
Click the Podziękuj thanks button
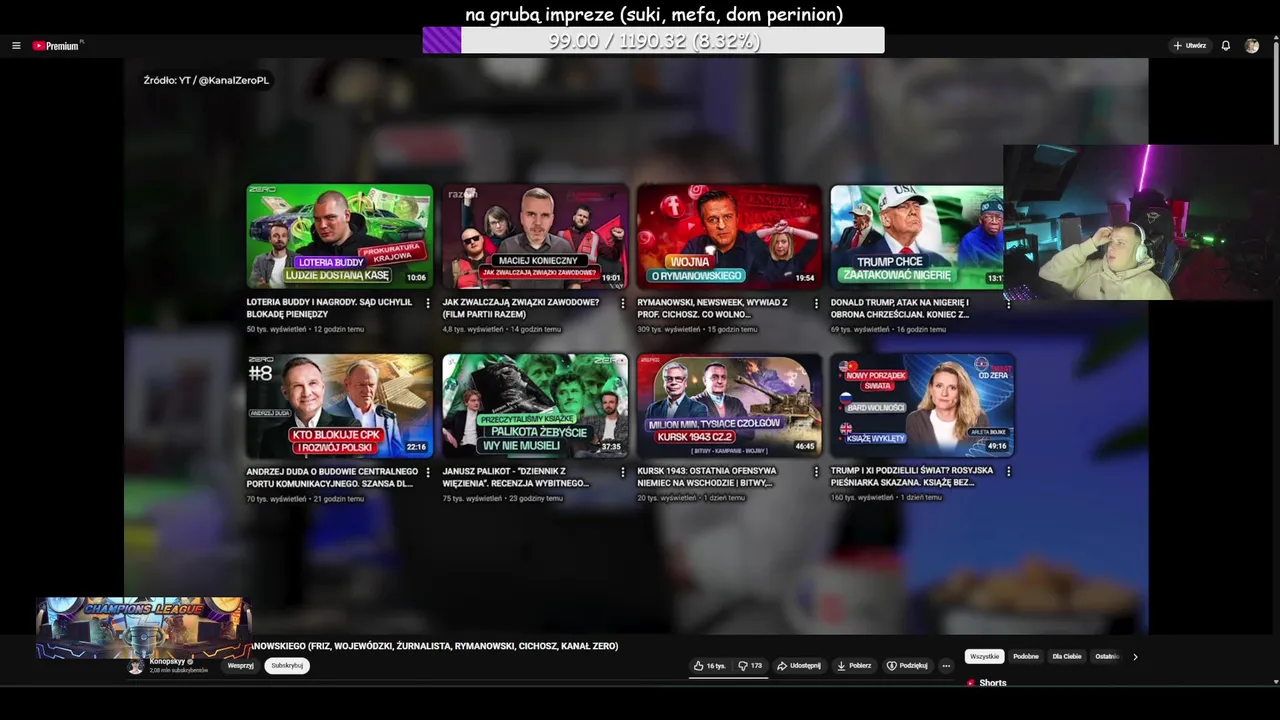pyautogui.click(x=907, y=666)
